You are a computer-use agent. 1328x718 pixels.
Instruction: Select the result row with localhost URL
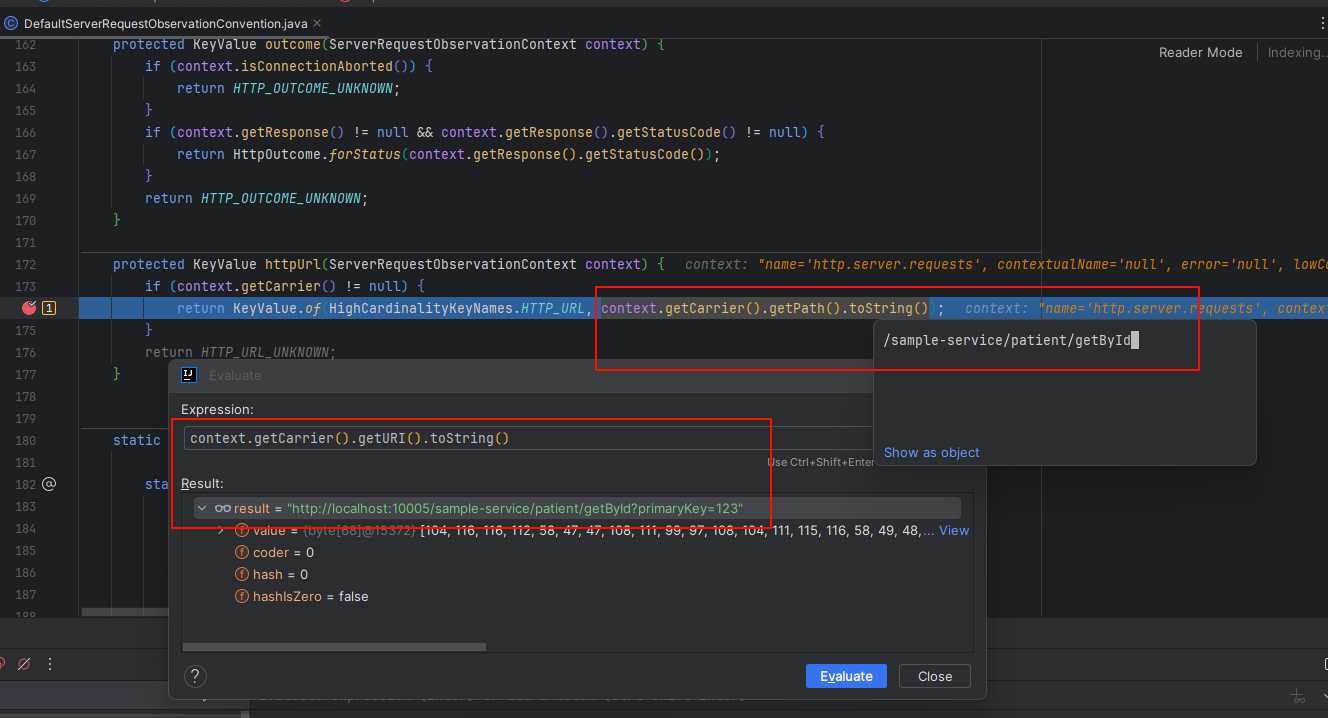point(578,508)
